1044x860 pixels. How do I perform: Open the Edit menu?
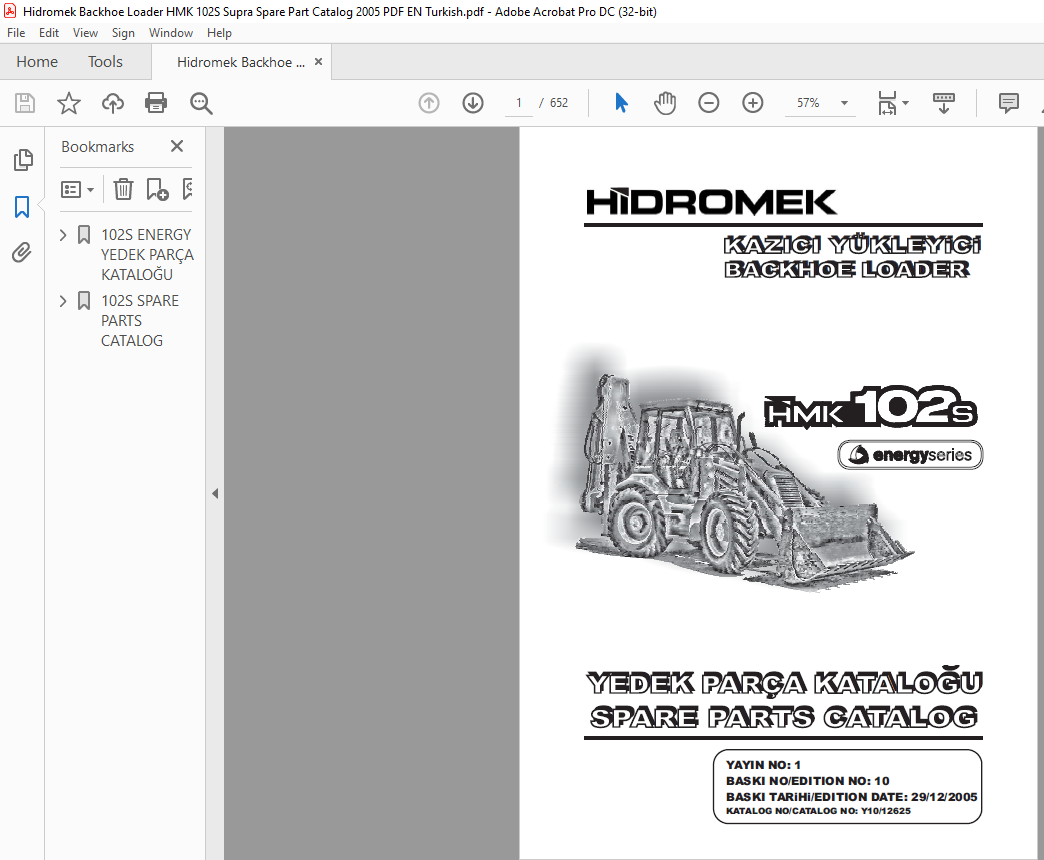click(x=49, y=33)
